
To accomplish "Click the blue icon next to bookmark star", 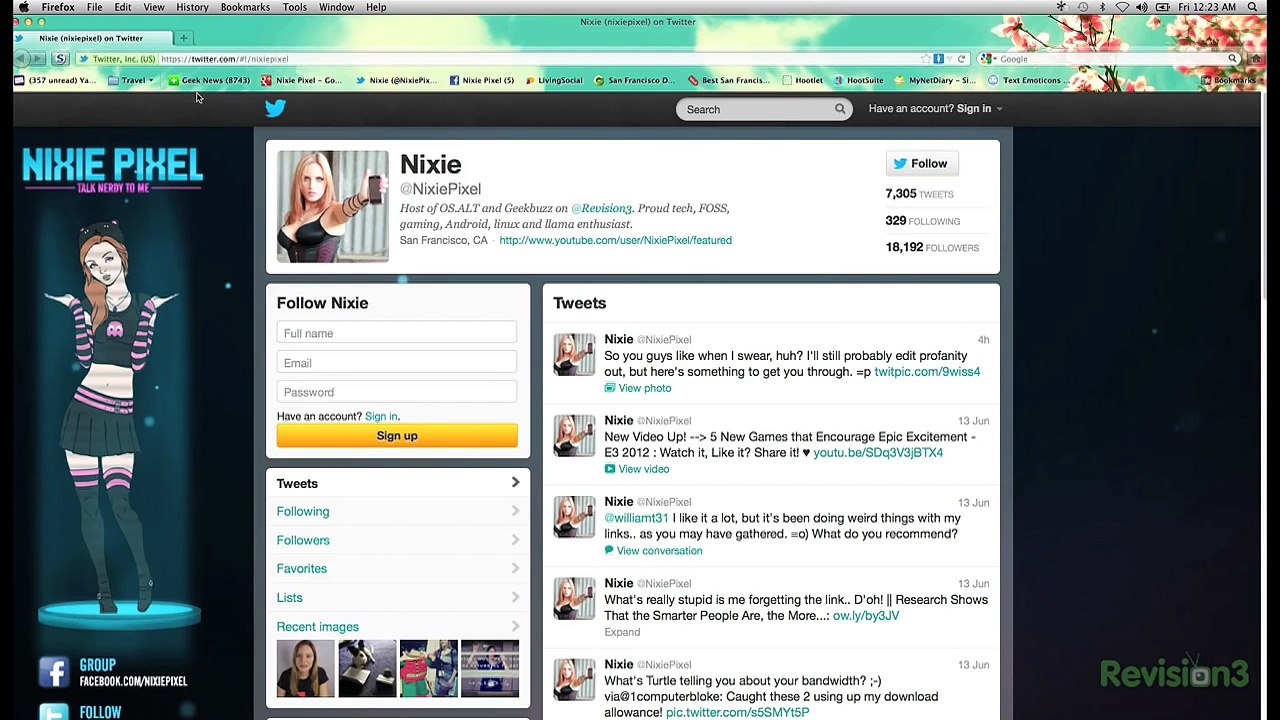I will click(938, 59).
